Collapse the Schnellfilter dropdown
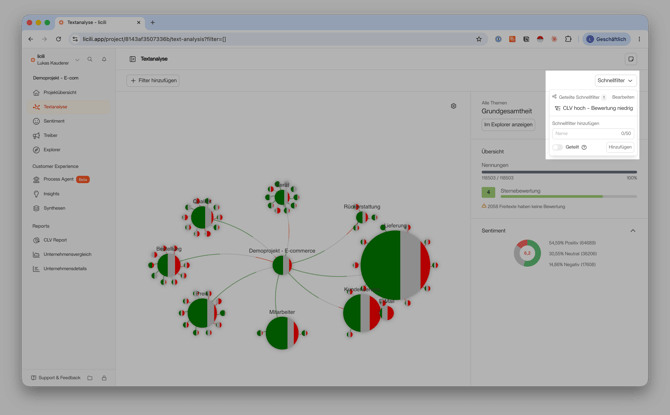 [x=615, y=80]
